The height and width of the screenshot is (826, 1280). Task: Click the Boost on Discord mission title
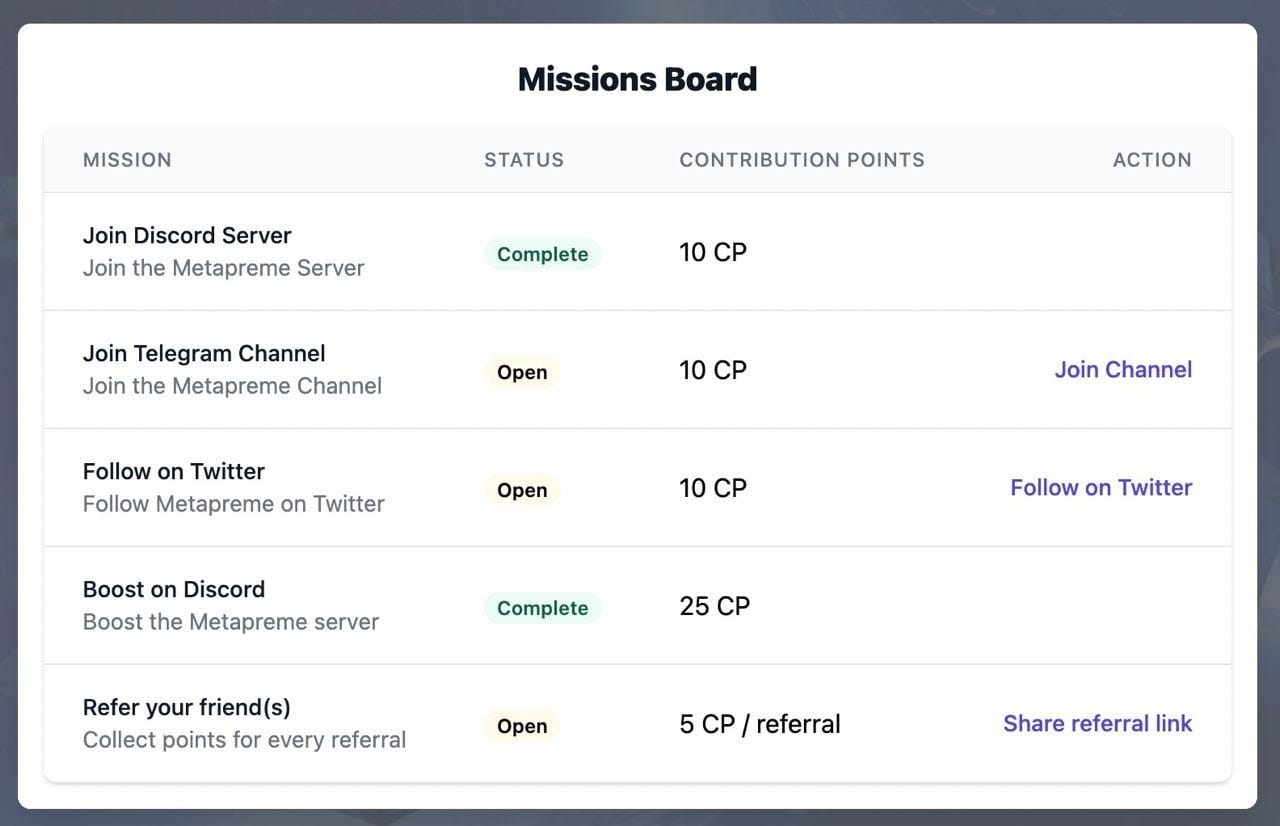(x=174, y=590)
